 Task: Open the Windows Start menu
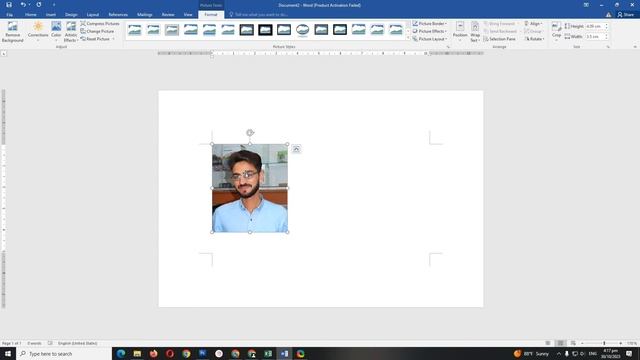(8, 353)
